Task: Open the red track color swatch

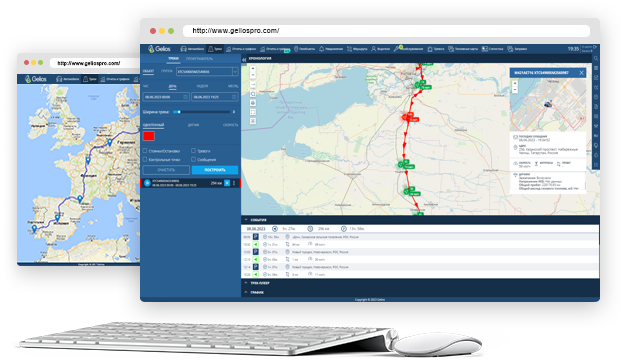Action: [x=149, y=136]
